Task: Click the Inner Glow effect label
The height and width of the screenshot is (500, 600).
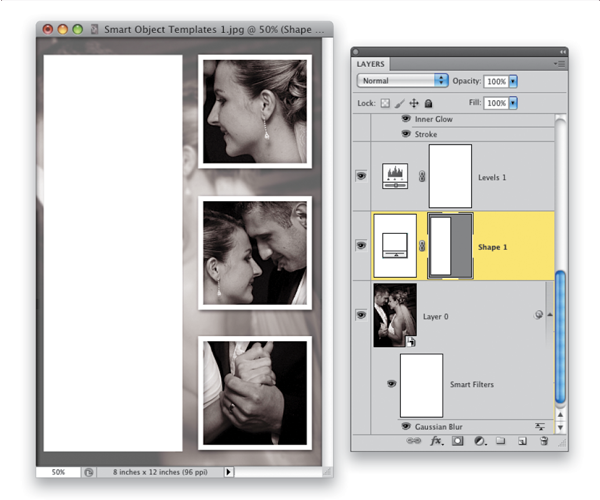Action: 434,119
